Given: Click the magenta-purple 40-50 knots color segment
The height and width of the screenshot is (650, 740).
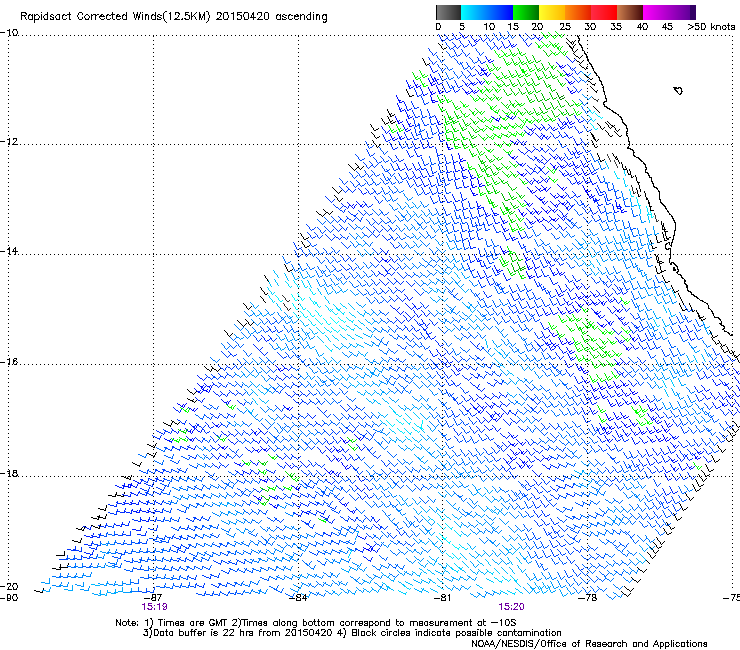Looking at the screenshot, I should click(669, 12).
